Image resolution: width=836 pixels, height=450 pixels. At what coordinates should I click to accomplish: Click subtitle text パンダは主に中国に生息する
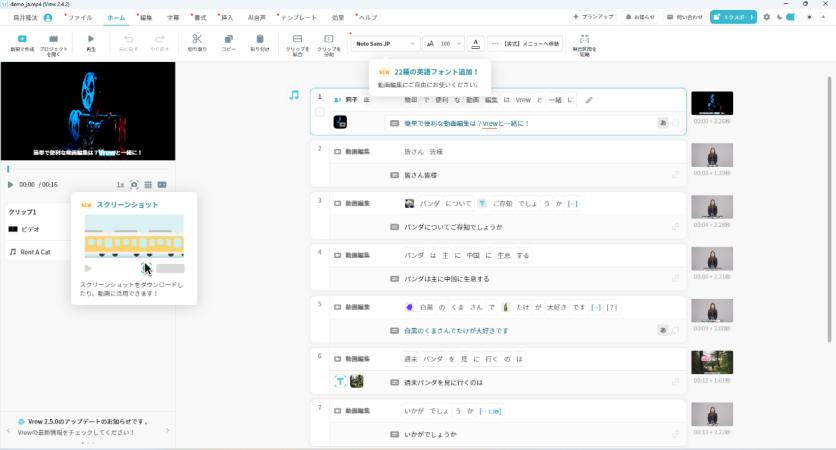pyautogui.click(x=447, y=279)
